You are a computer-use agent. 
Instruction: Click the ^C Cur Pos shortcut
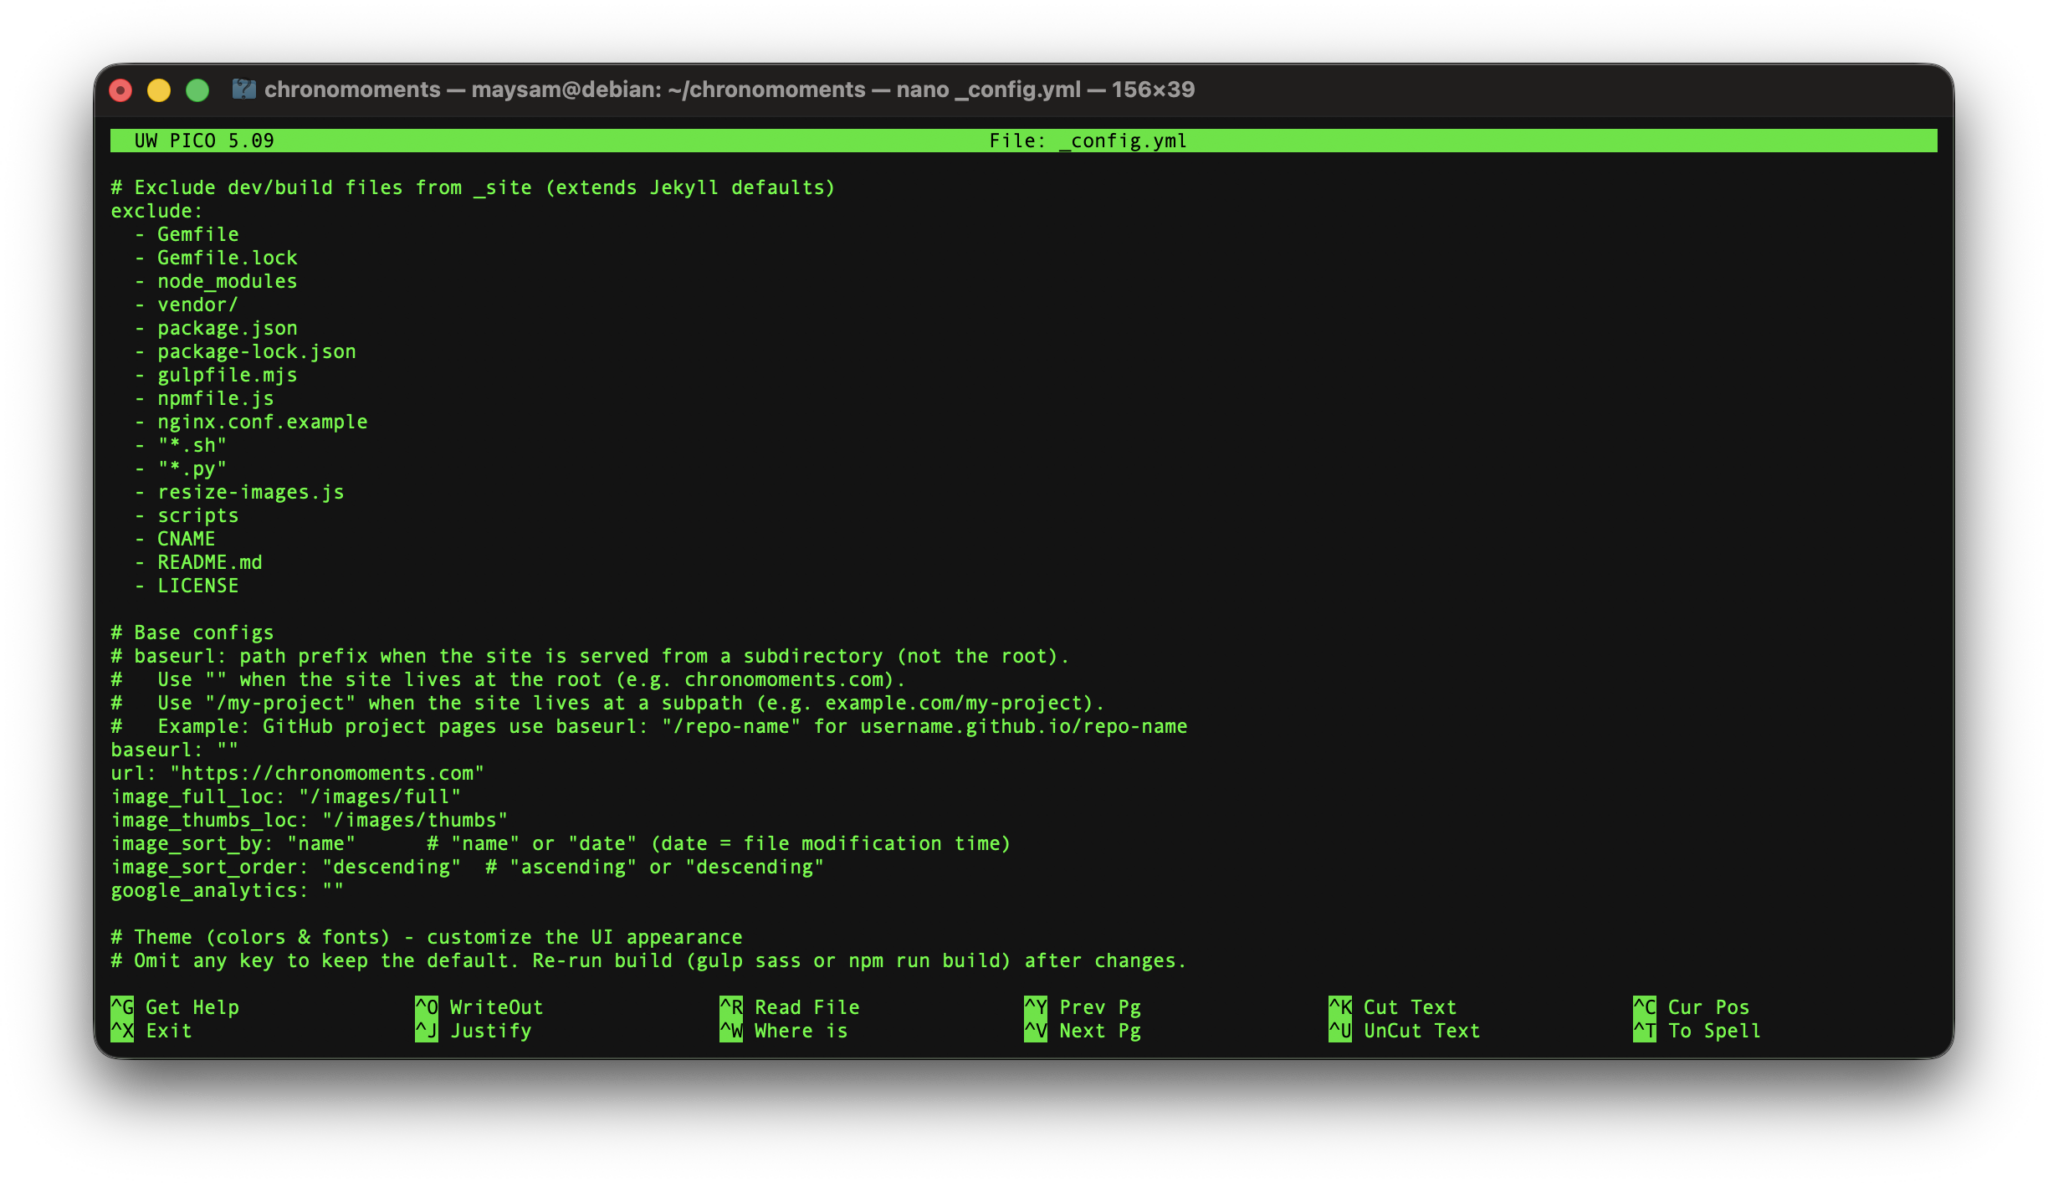point(1692,1007)
